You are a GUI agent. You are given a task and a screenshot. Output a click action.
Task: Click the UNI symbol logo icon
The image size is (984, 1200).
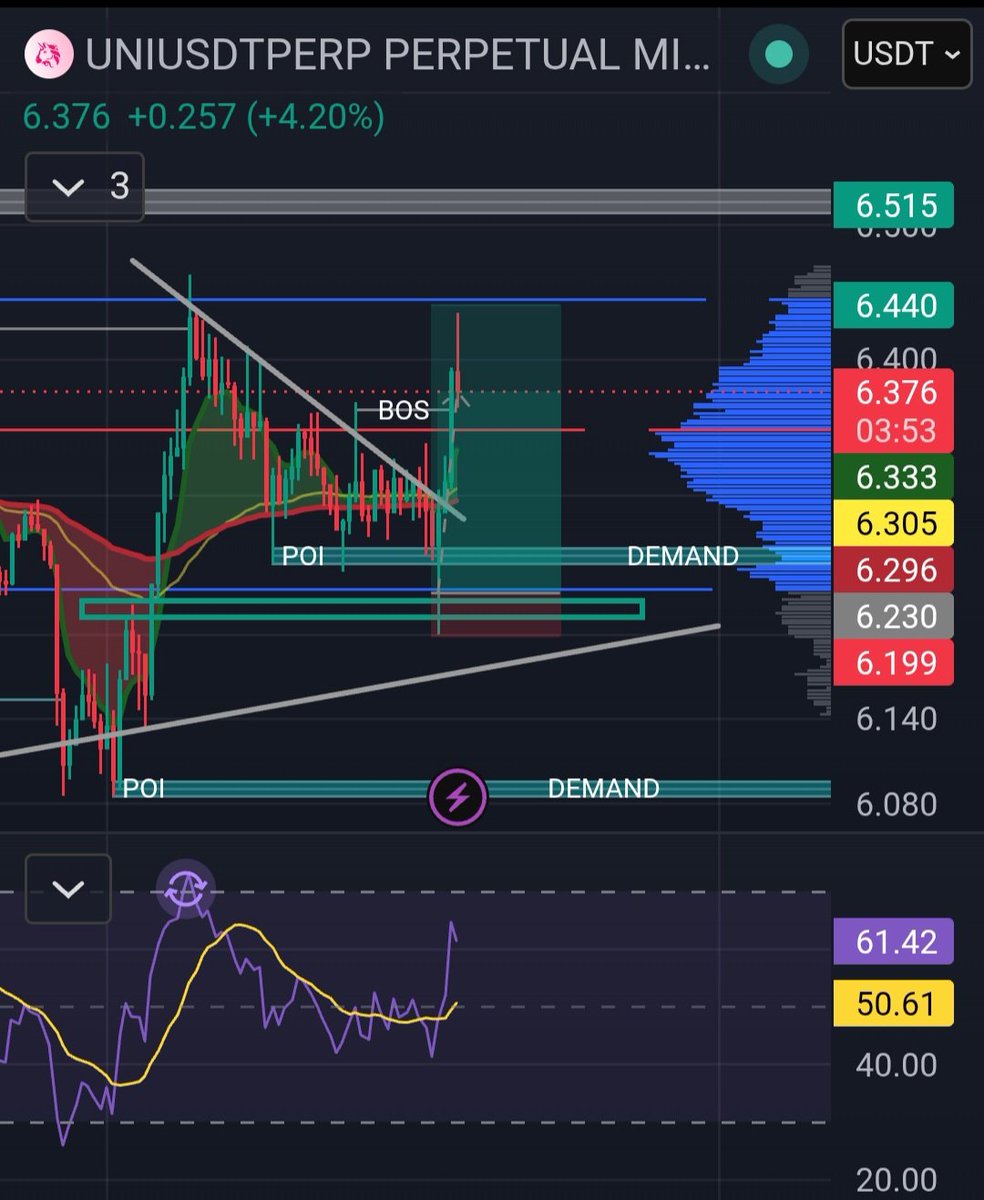pyautogui.click(x=49, y=56)
